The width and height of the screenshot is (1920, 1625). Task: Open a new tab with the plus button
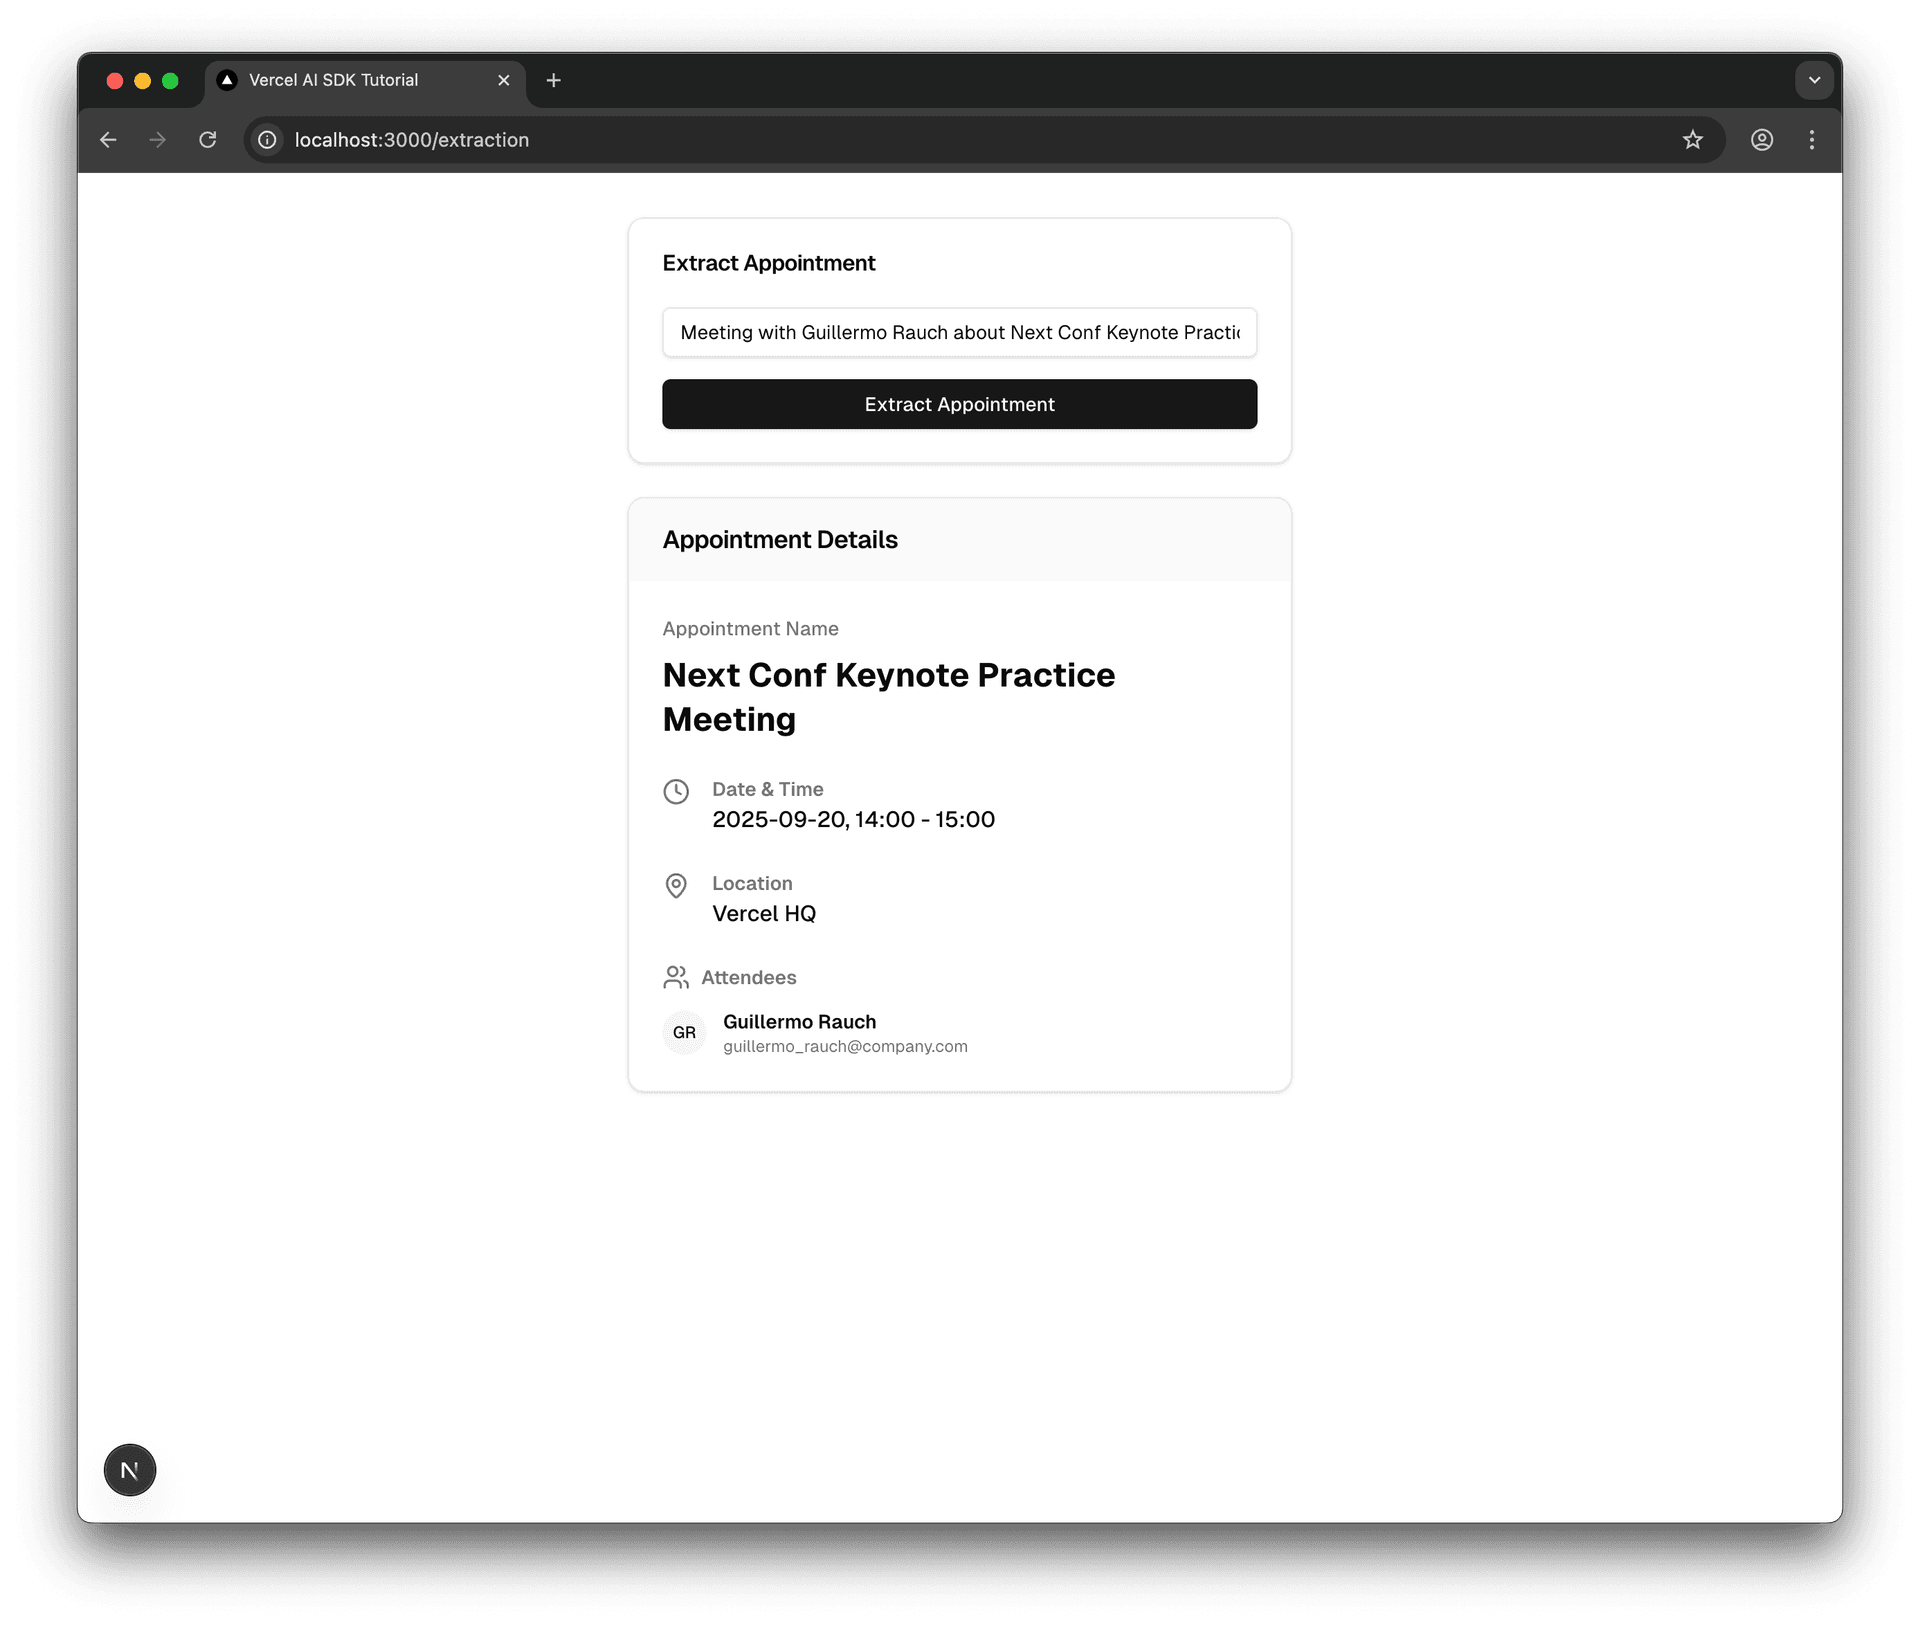tap(553, 80)
